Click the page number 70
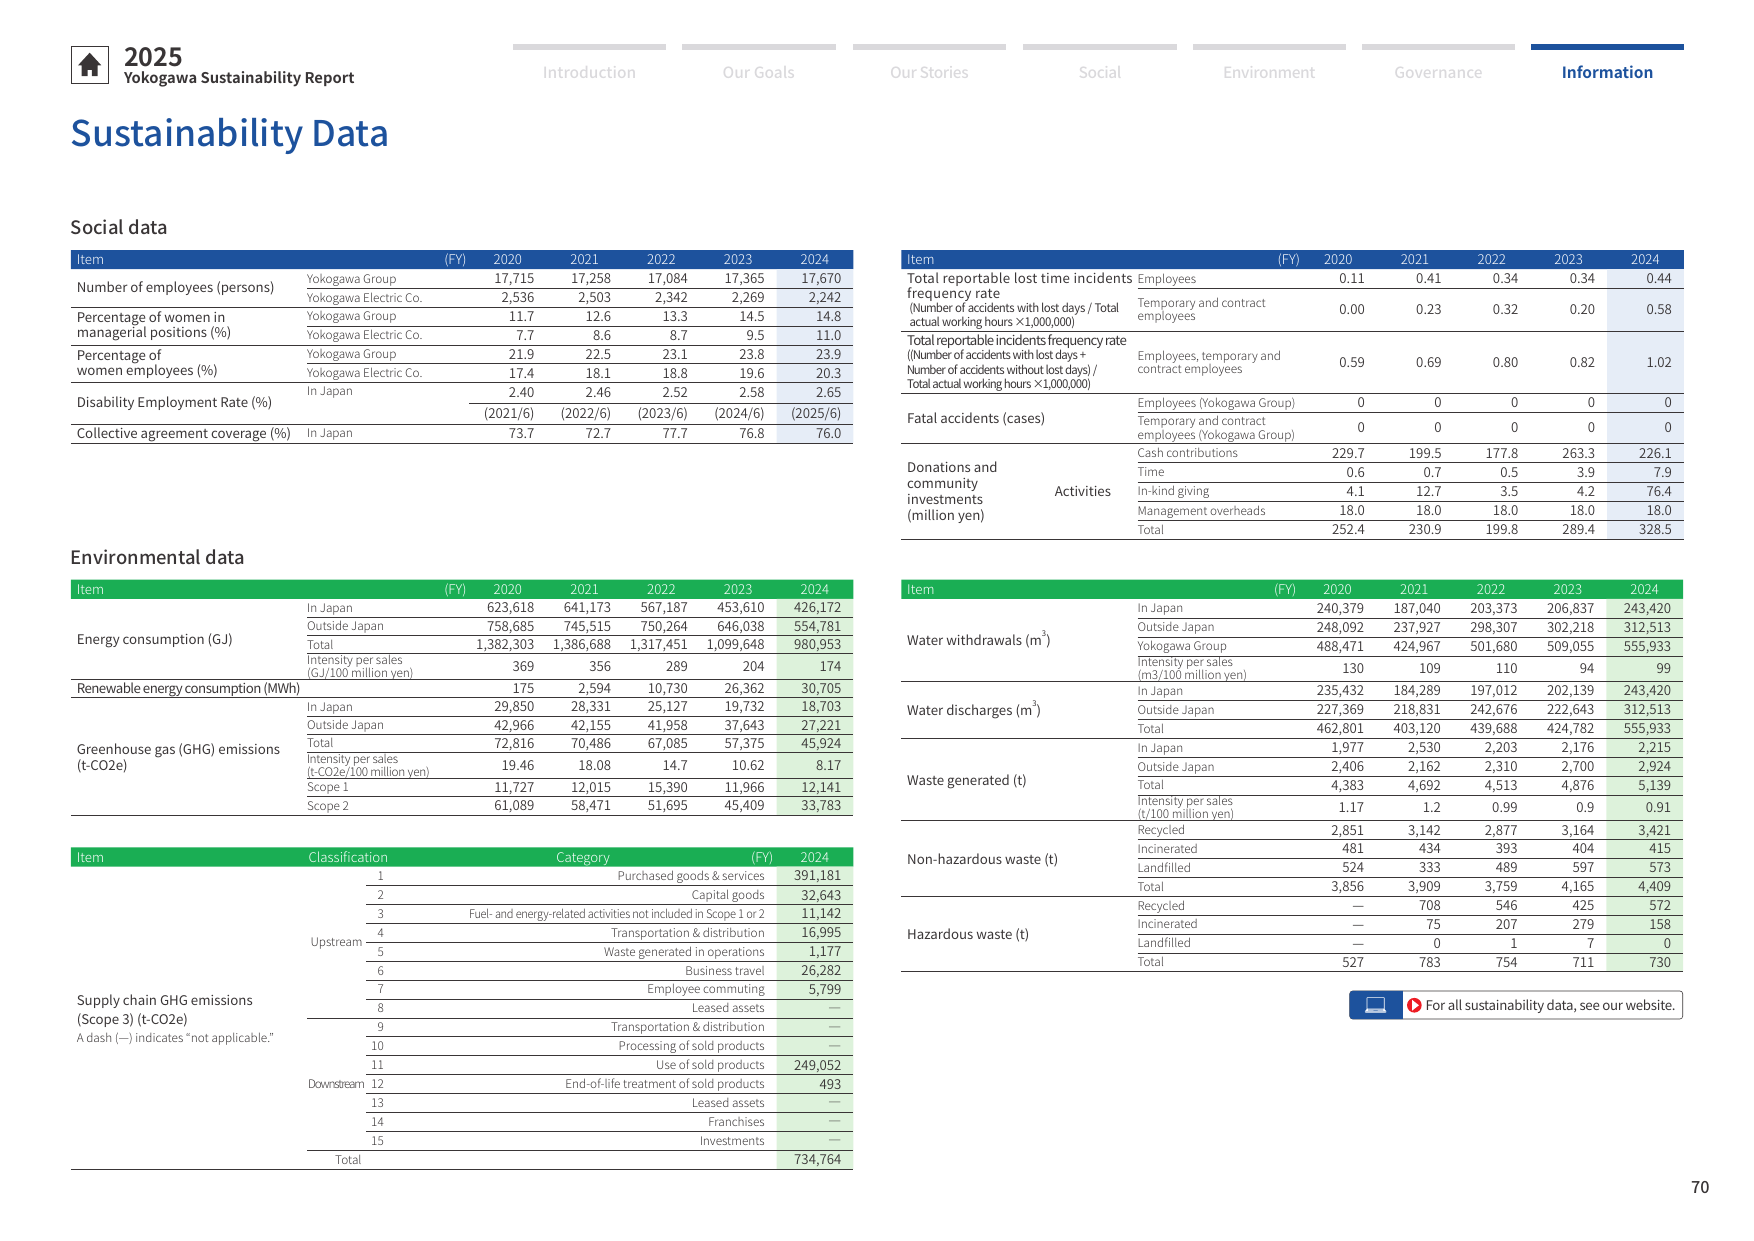Viewport: 1754px width, 1241px height. point(1700,1187)
